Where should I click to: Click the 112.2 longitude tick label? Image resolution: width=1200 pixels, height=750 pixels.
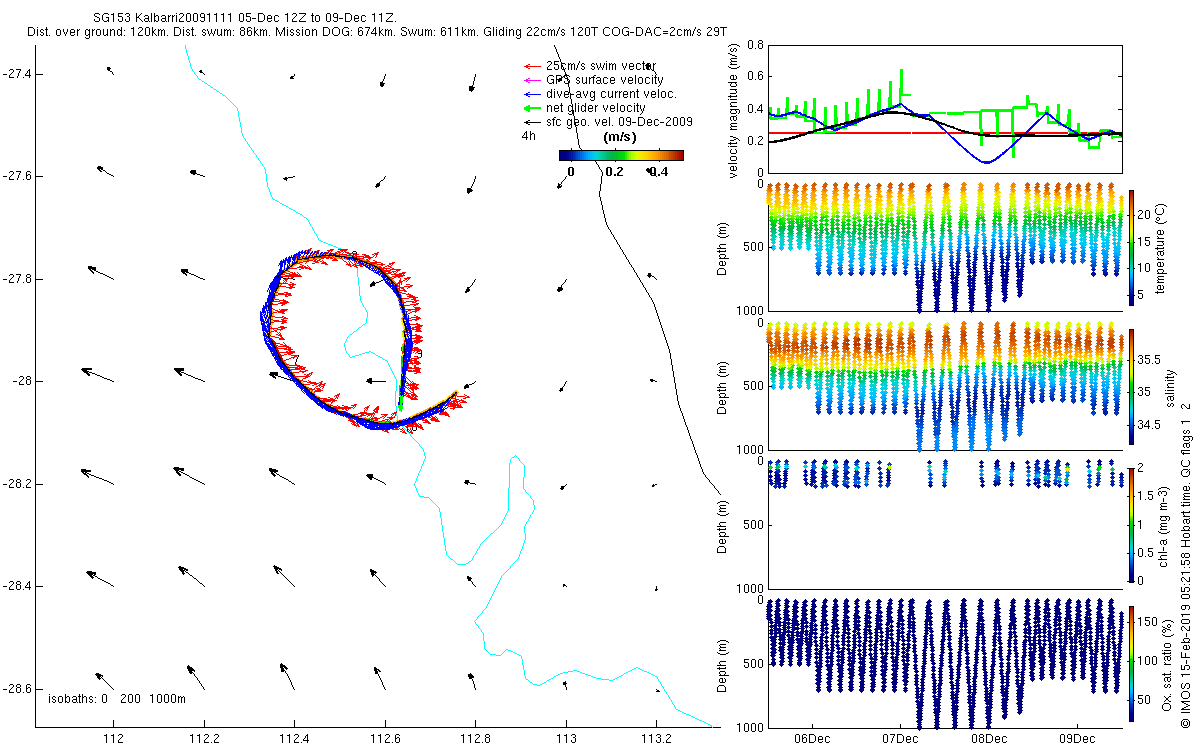[x=204, y=739]
